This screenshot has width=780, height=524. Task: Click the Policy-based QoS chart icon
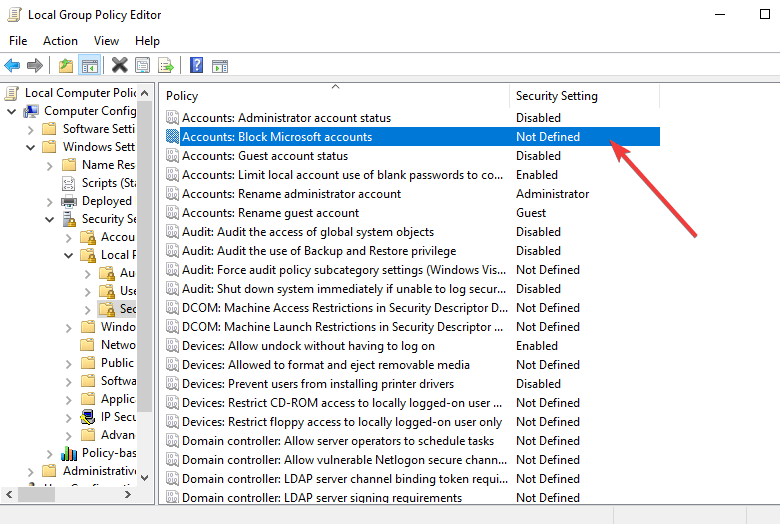pyautogui.click(x=69, y=453)
